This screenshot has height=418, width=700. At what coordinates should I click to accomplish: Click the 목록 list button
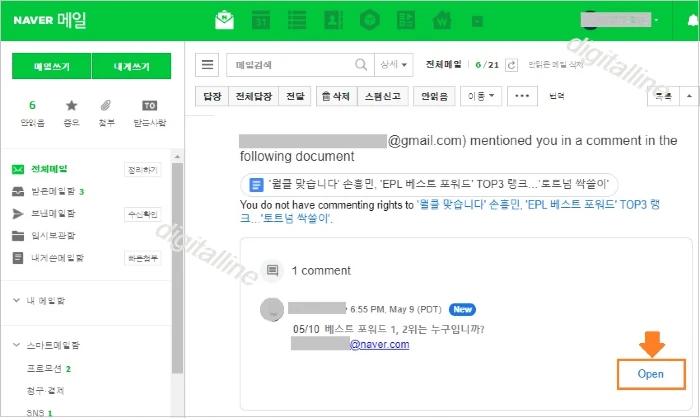(663, 96)
